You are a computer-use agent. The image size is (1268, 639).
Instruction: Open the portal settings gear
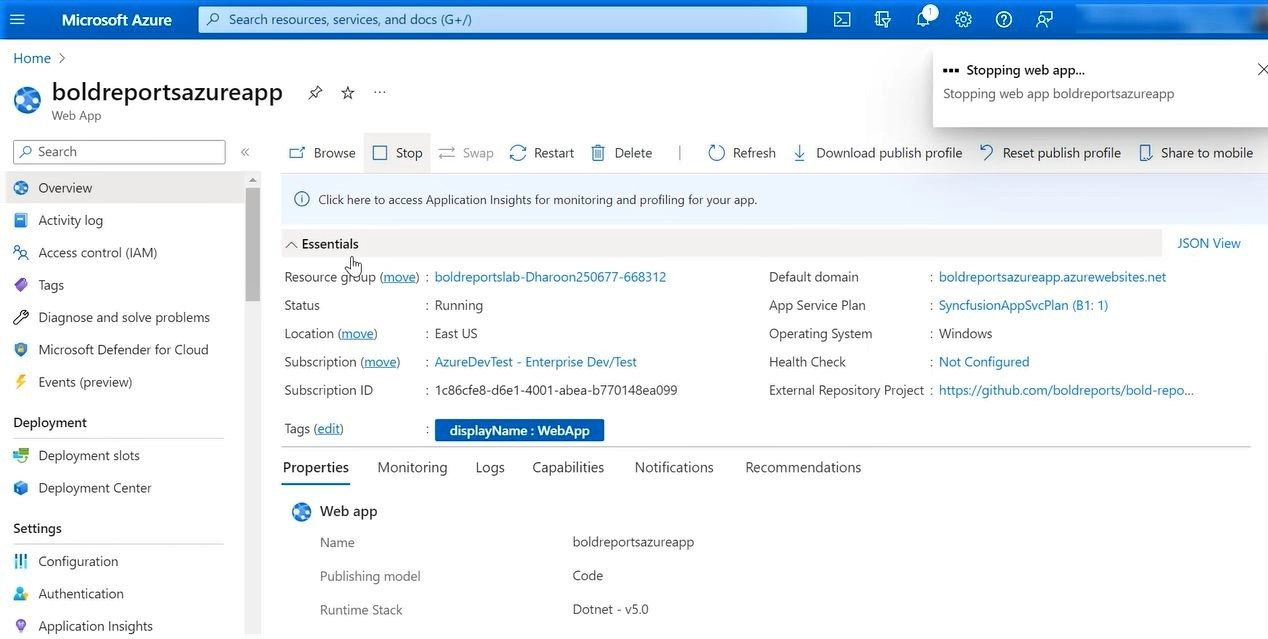pos(962,18)
